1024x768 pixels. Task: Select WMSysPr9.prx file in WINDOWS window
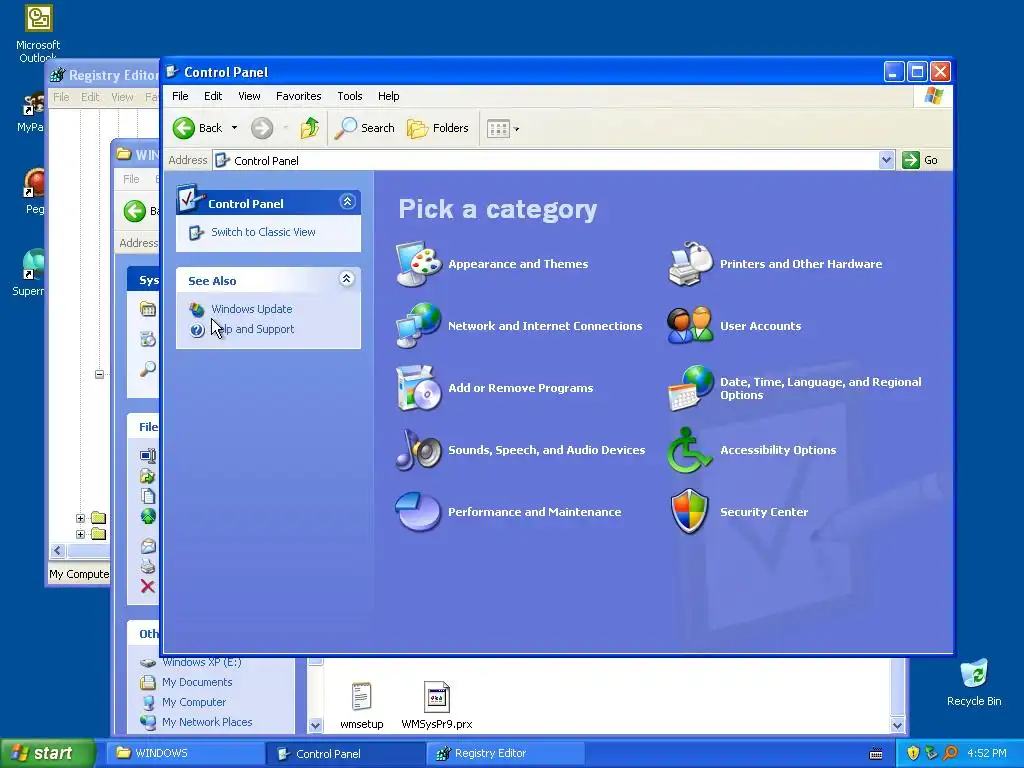coord(436,705)
